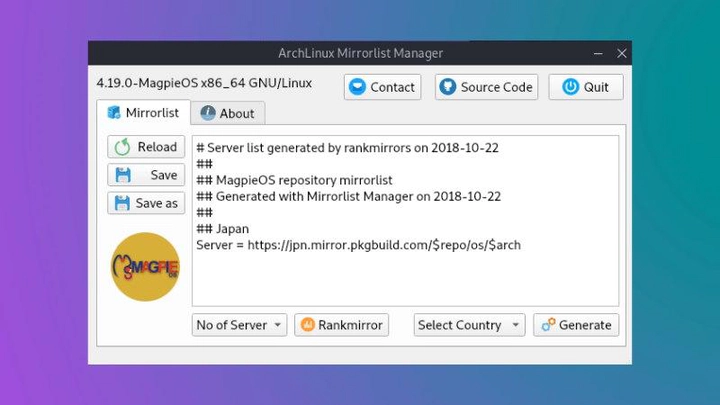Hit the Generate gears icon

(547, 325)
